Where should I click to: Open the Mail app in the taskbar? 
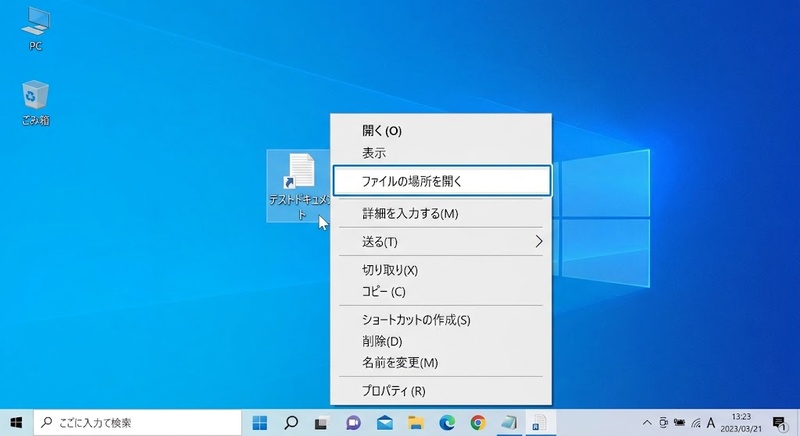point(385,423)
